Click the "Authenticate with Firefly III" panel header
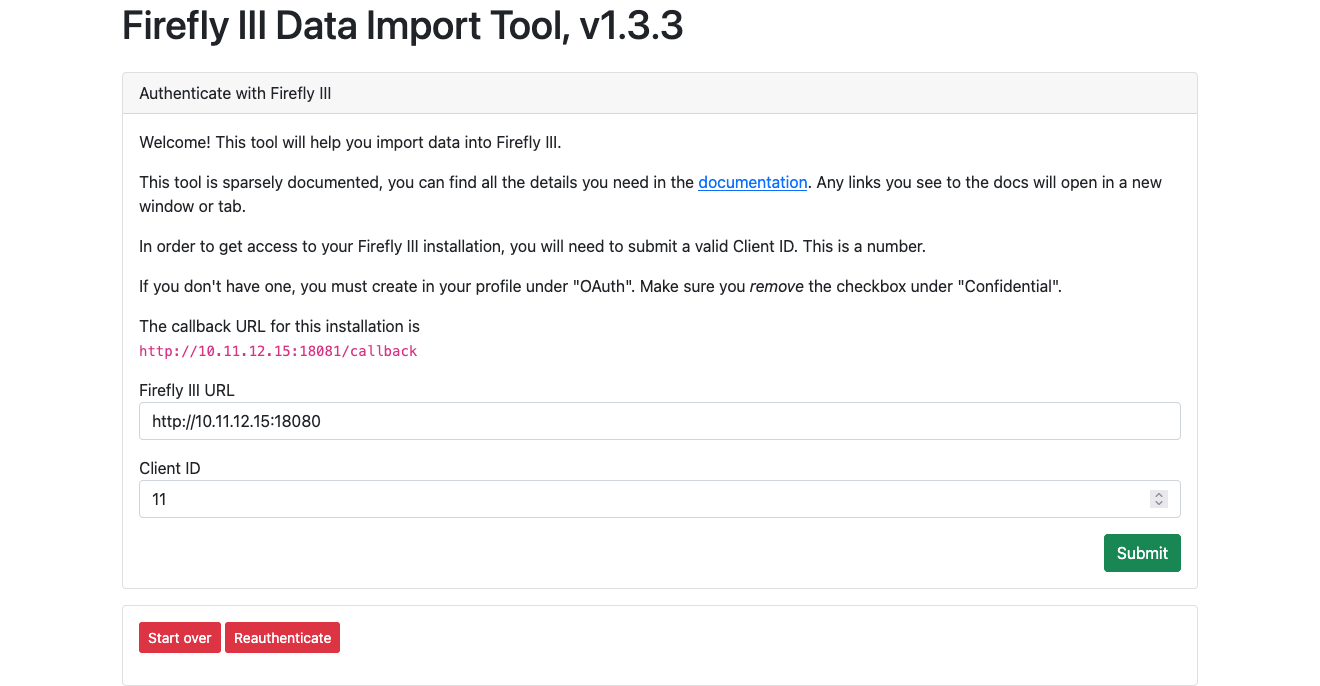1320x686 pixels. pyautogui.click(x=235, y=94)
